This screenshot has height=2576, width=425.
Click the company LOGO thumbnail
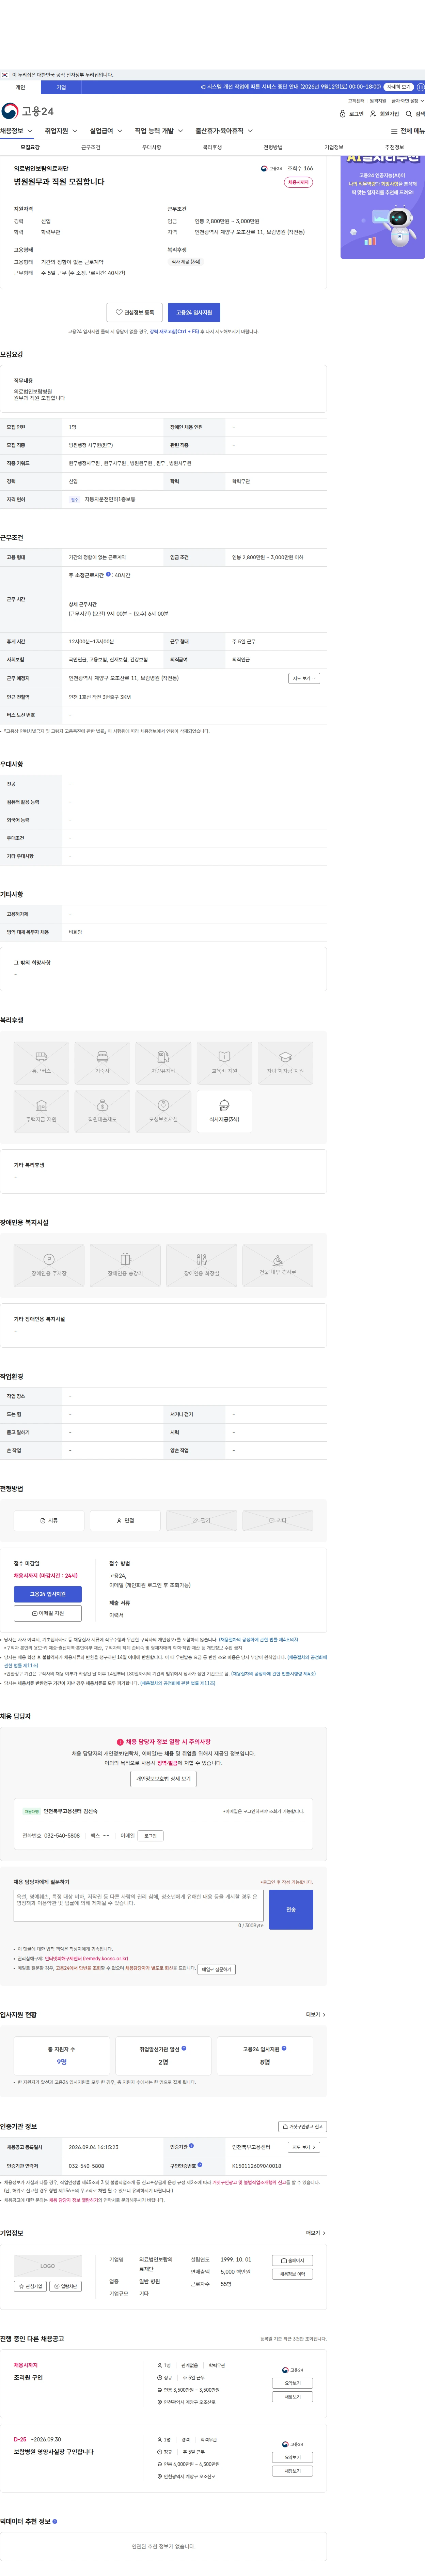[x=48, y=2266]
